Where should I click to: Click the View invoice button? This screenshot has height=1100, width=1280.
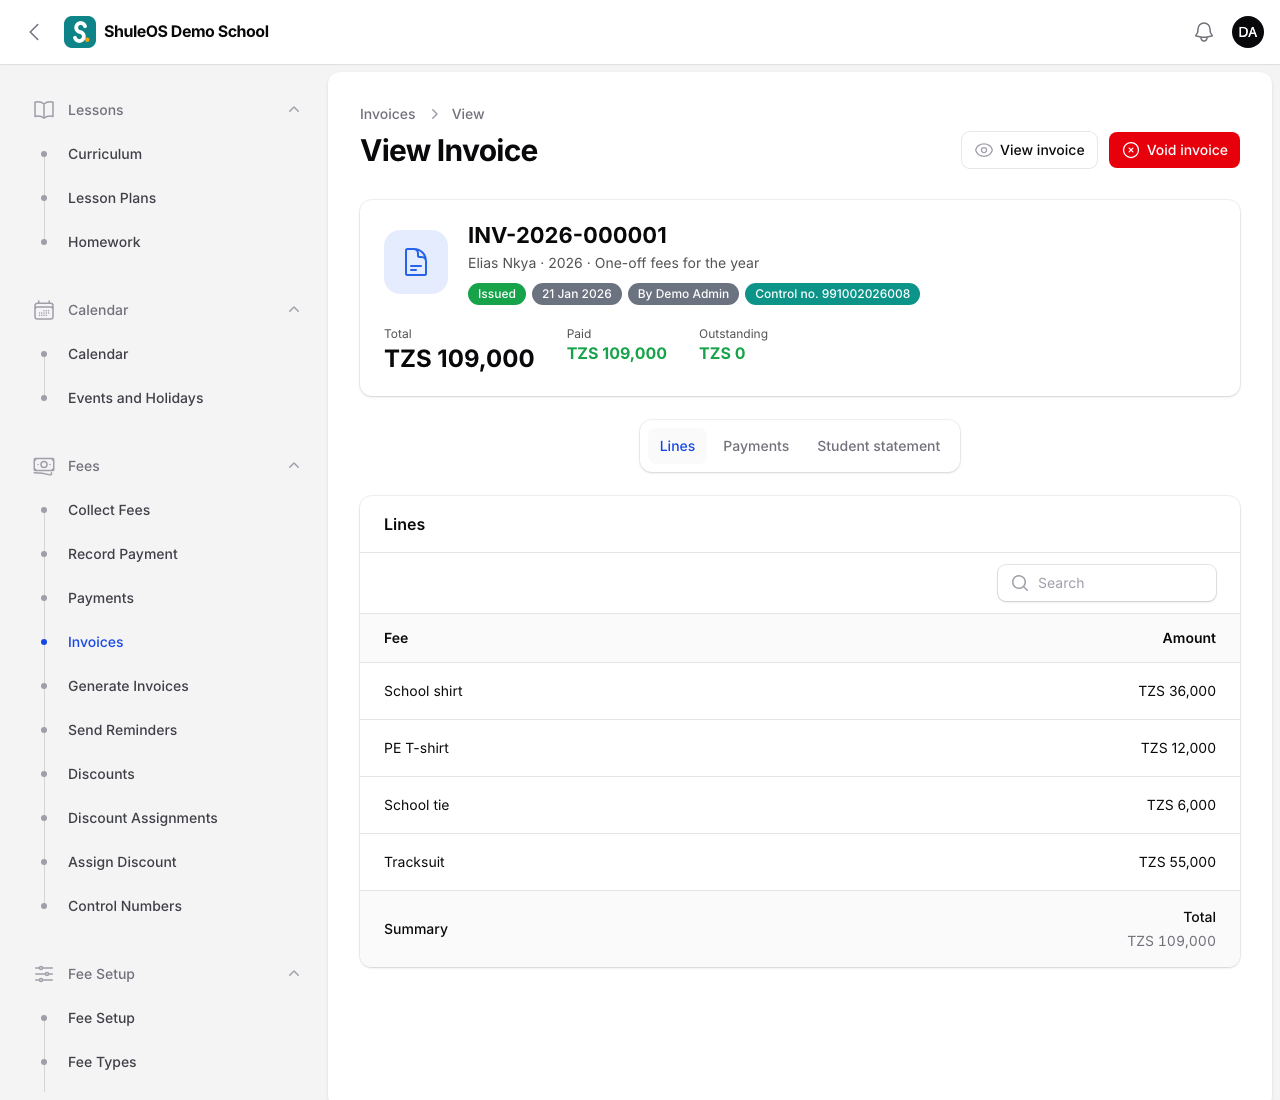click(x=1029, y=150)
